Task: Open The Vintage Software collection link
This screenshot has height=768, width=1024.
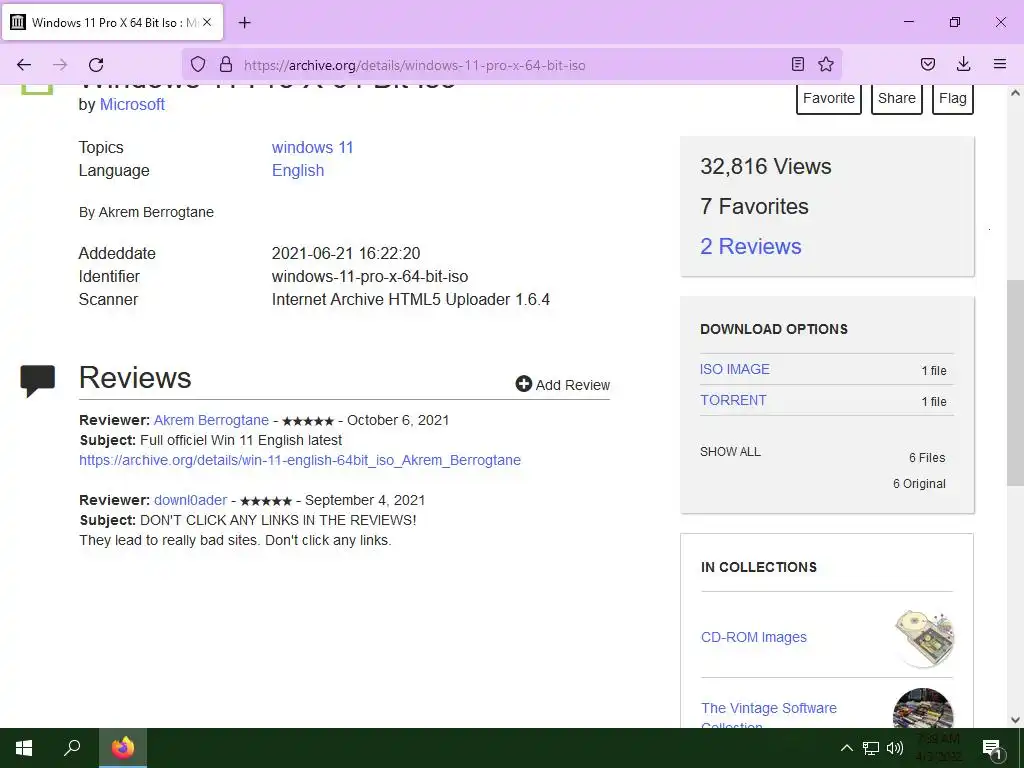Action: (x=769, y=716)
